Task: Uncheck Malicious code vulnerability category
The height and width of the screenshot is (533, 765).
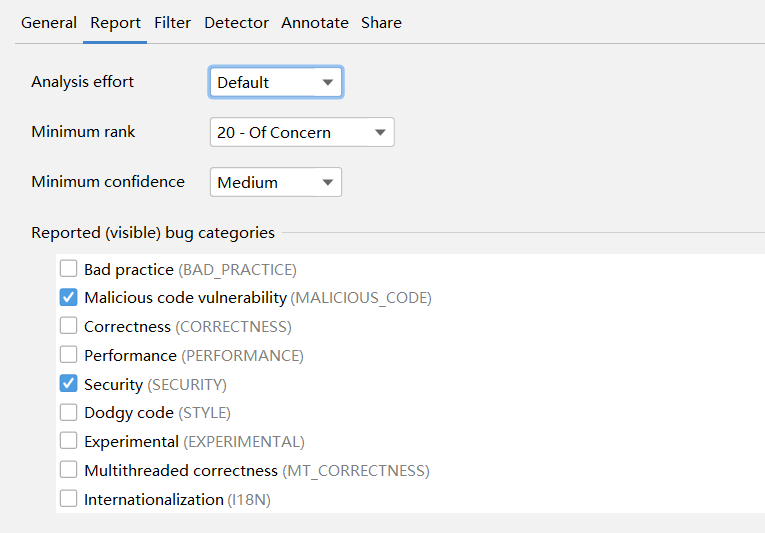Action: [69, 297]
